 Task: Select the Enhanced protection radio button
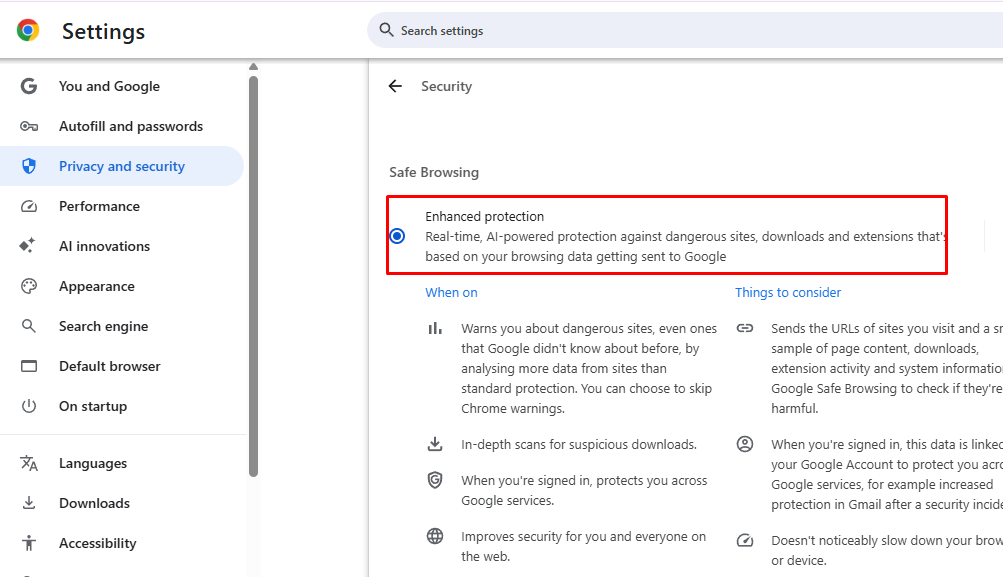pos(398,236)
